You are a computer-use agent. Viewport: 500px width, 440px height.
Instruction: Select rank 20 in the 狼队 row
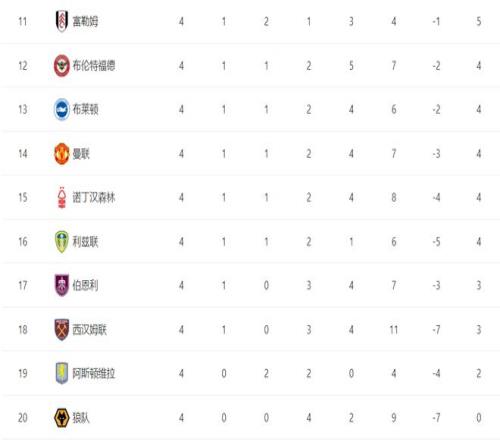[x=23, y=418]
